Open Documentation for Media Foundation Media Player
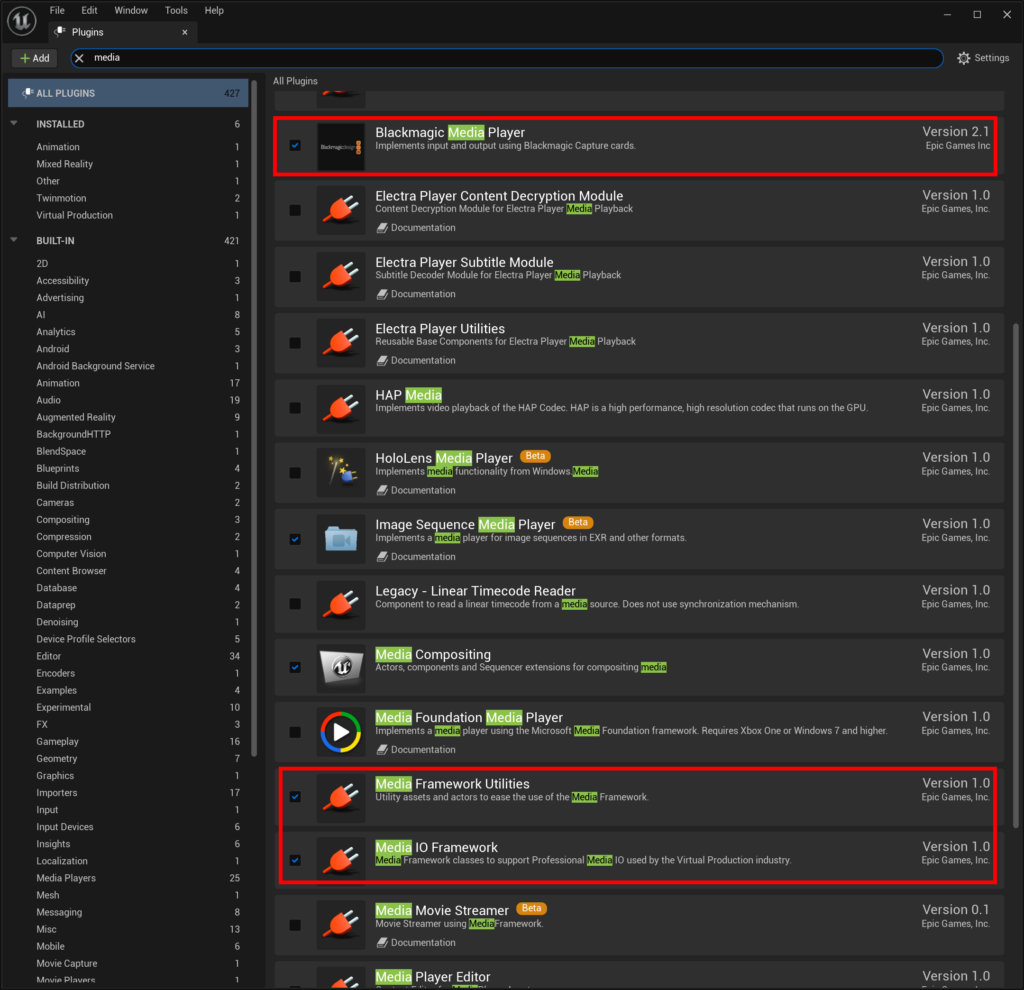1024x990 pixels. (417, 750)
